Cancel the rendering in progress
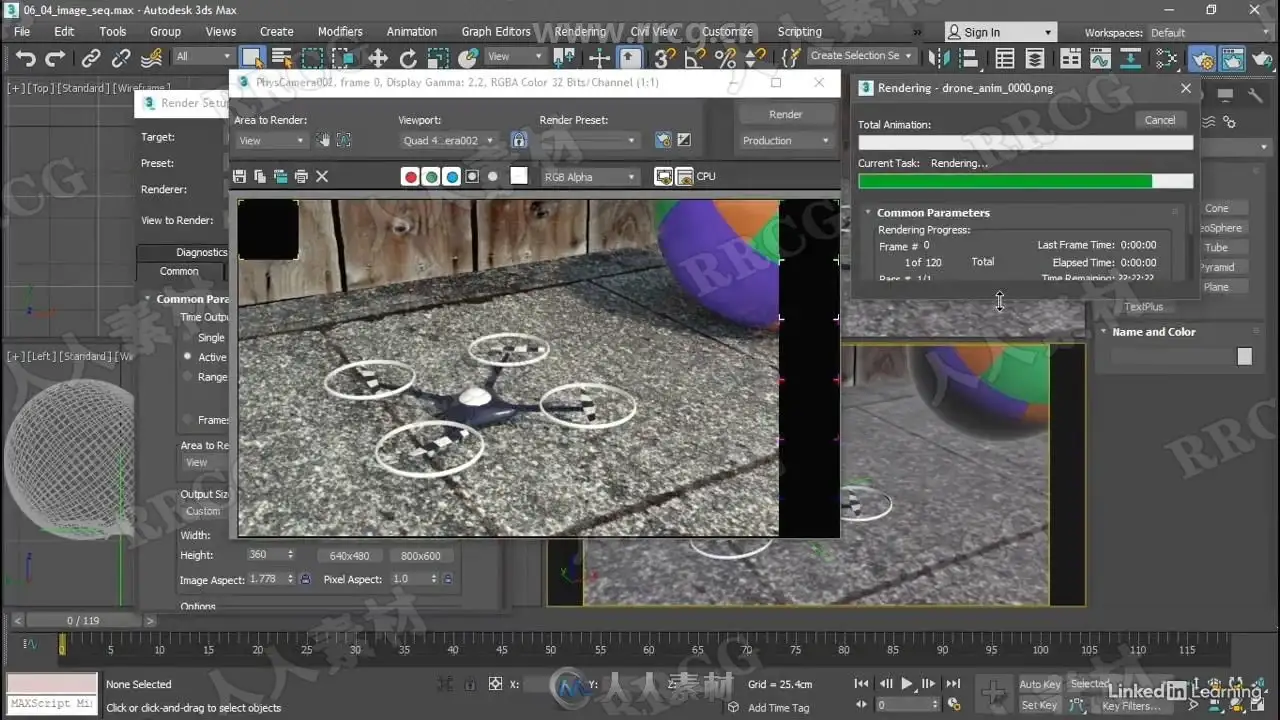The width and height of the screenshot is (1280, 720). 1159,120
